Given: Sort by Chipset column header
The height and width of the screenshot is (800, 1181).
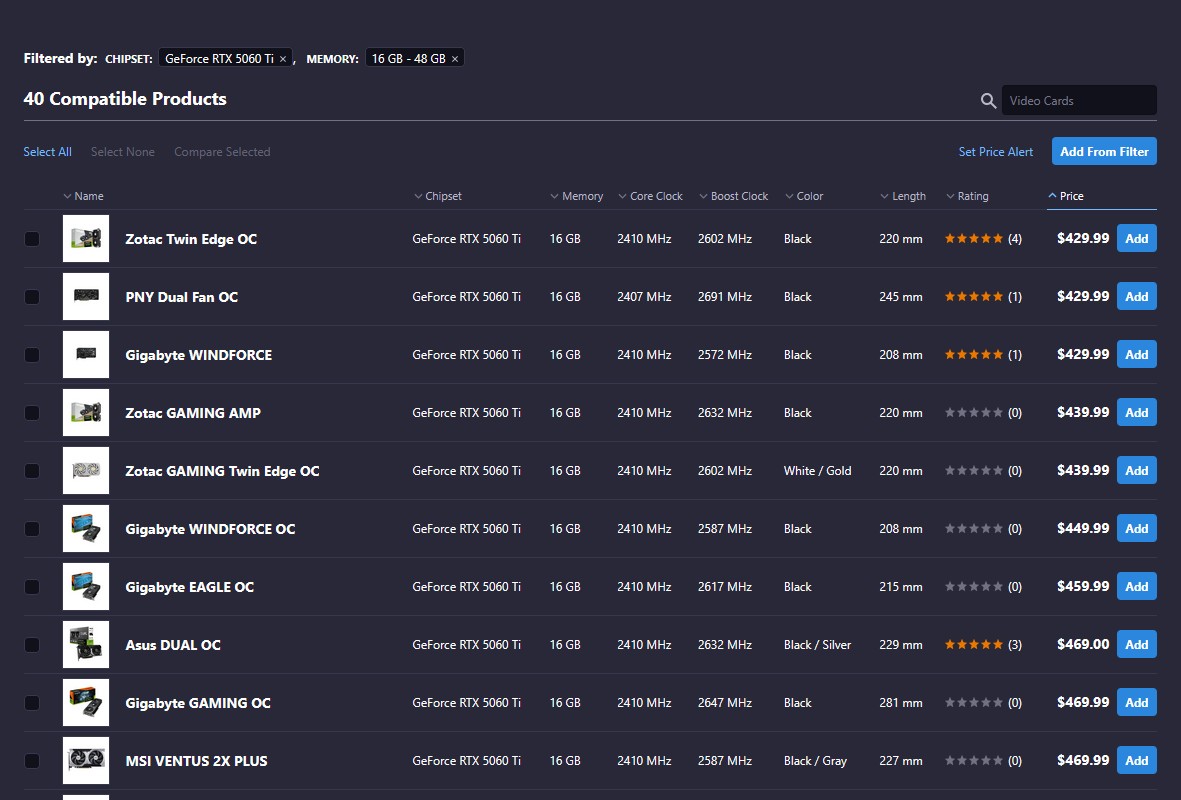Looking at the screenshot, I should pyautogui.click(x=438, y=196).
